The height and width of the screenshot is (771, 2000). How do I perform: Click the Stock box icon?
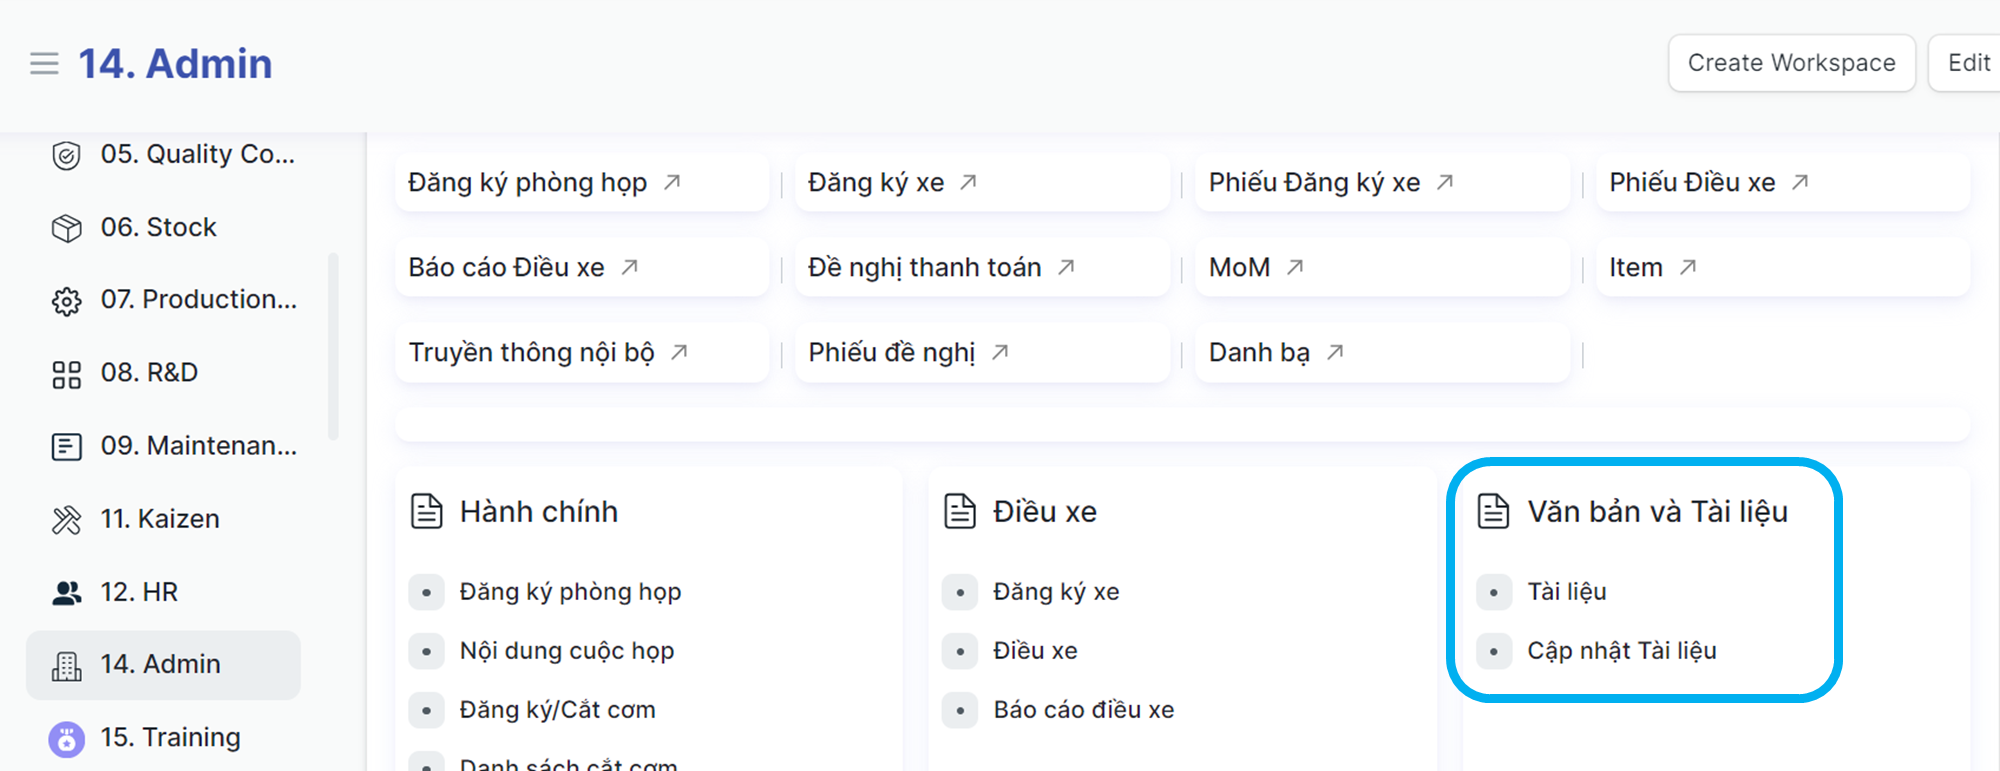[66, 229]
